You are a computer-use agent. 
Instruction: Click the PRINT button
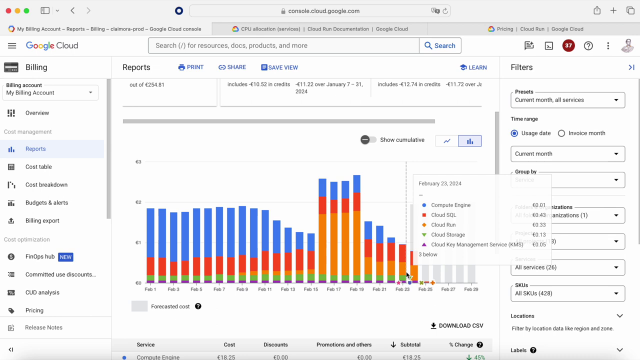tap(191, 67)
